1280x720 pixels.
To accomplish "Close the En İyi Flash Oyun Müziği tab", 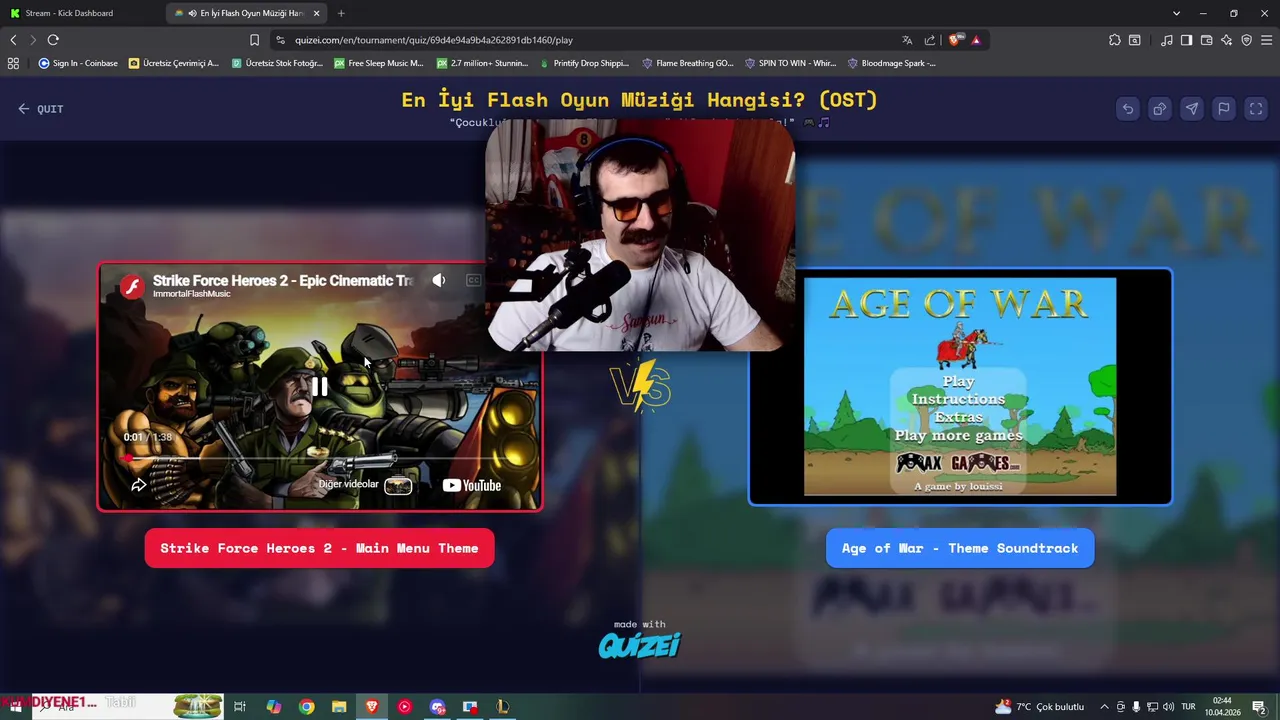I will click(x=317, y=13).
